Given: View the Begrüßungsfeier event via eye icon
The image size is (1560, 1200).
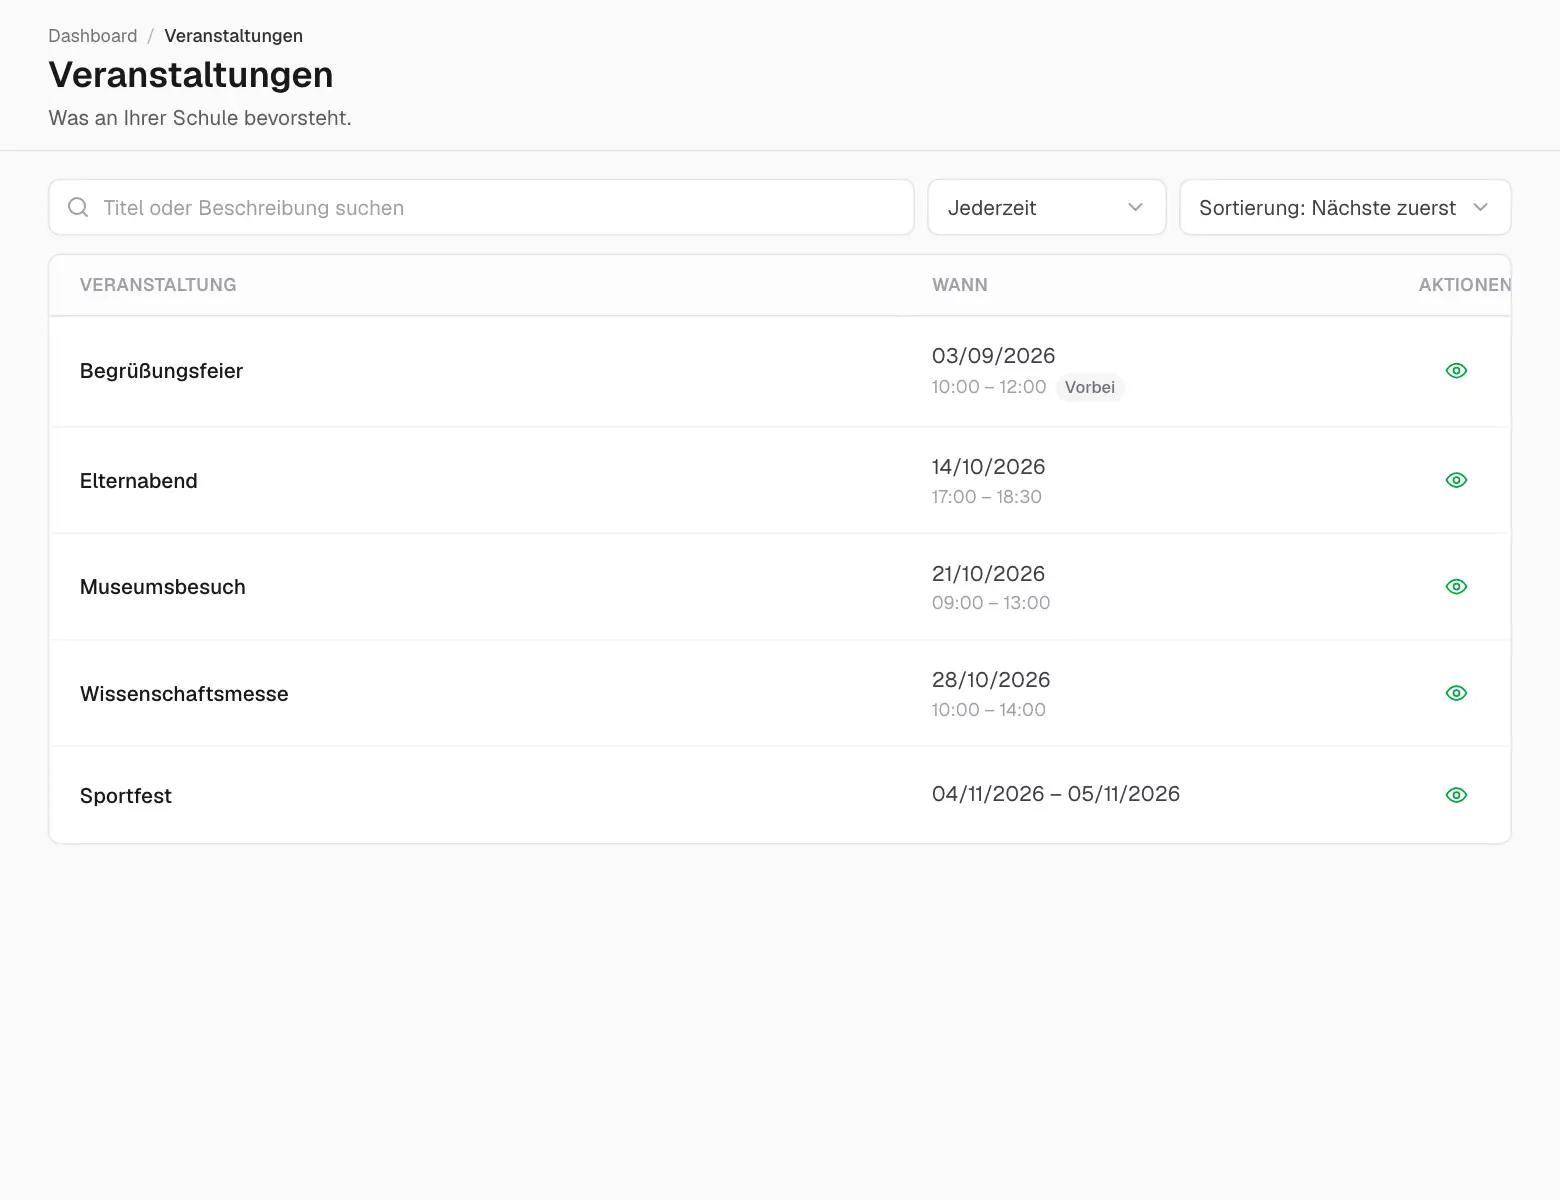Looking at the screenshot, I should pos(1456,371).
